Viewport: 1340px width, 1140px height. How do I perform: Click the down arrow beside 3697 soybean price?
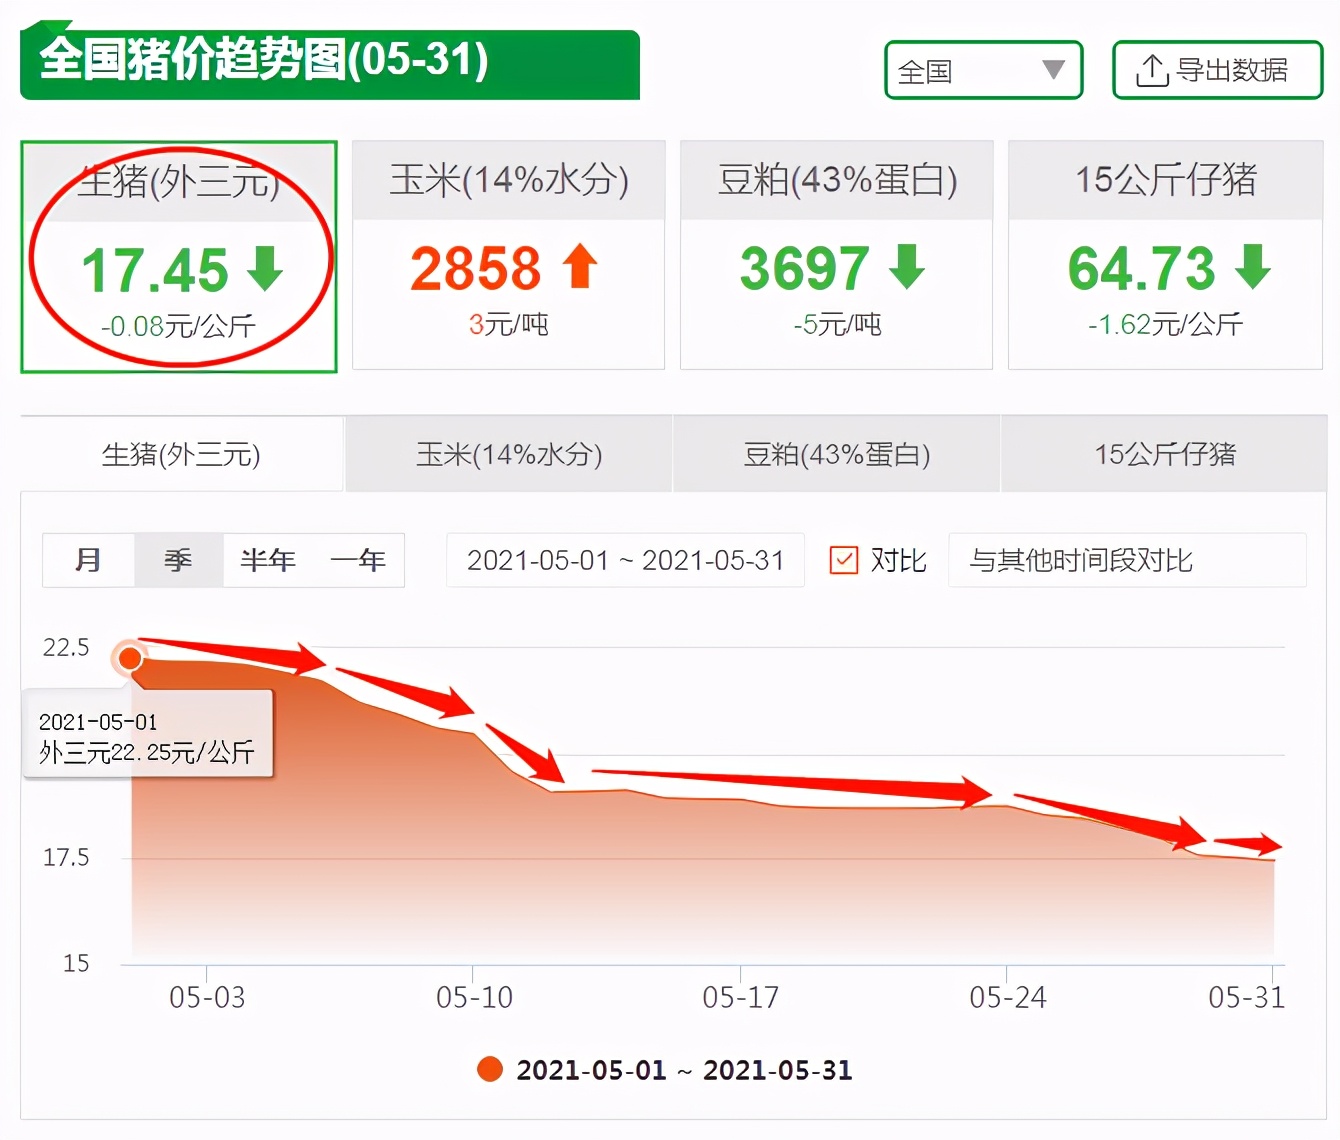(x=906, y=267)
